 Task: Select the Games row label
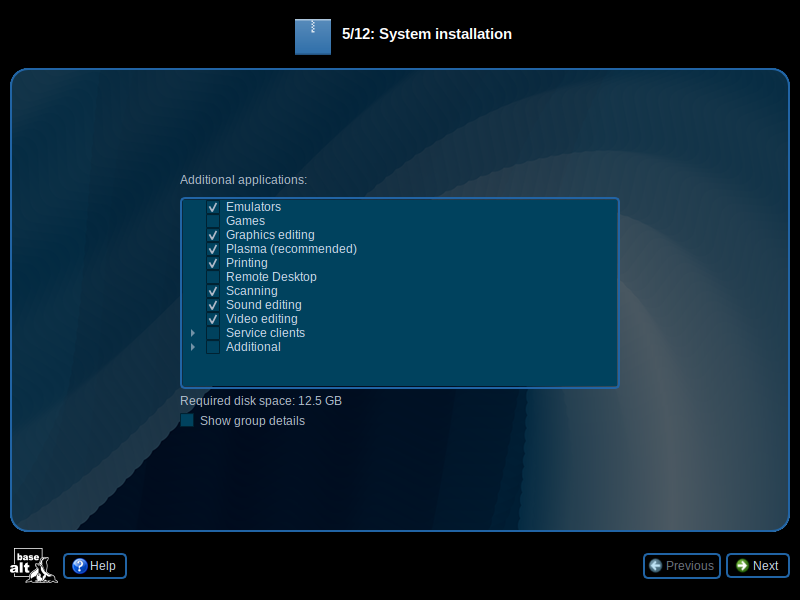tap(245, 221)
